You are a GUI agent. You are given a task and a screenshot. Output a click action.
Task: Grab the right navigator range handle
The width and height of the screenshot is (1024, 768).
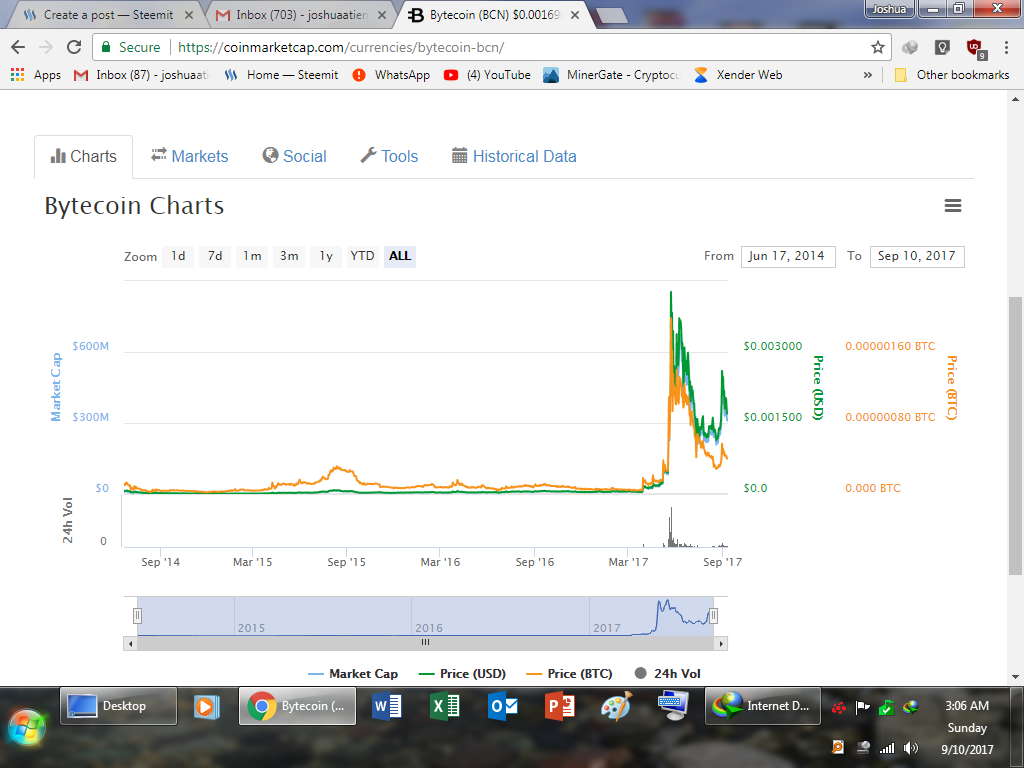point(713,615)
